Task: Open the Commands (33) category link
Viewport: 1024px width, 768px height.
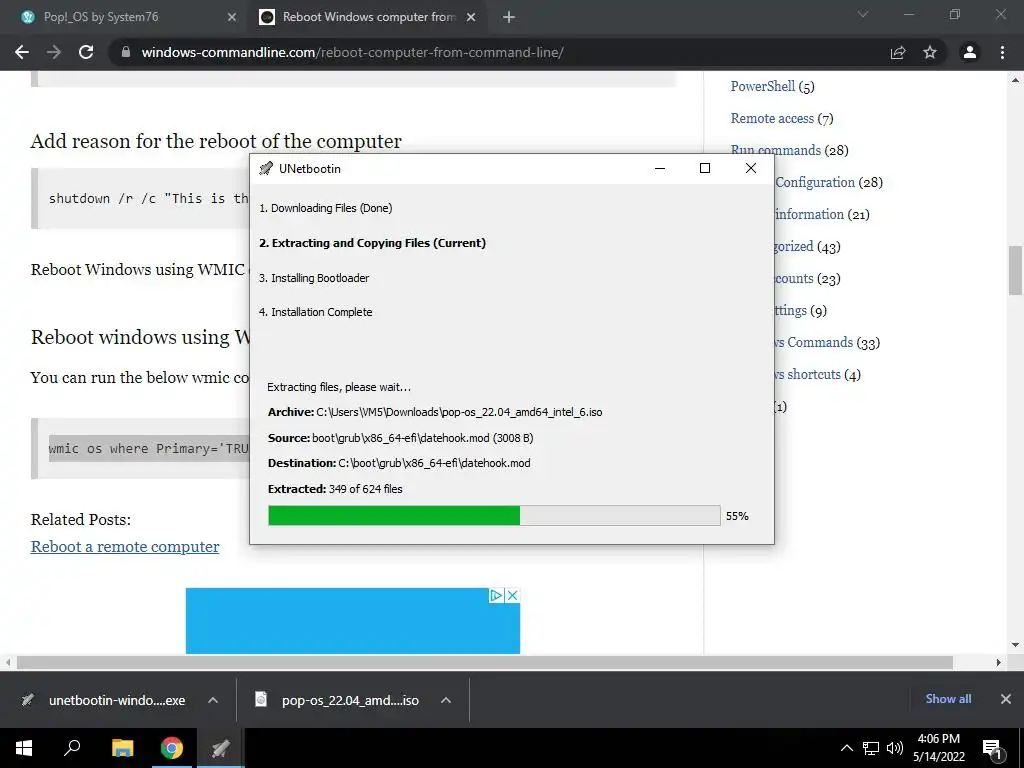Action: [814, 342]
